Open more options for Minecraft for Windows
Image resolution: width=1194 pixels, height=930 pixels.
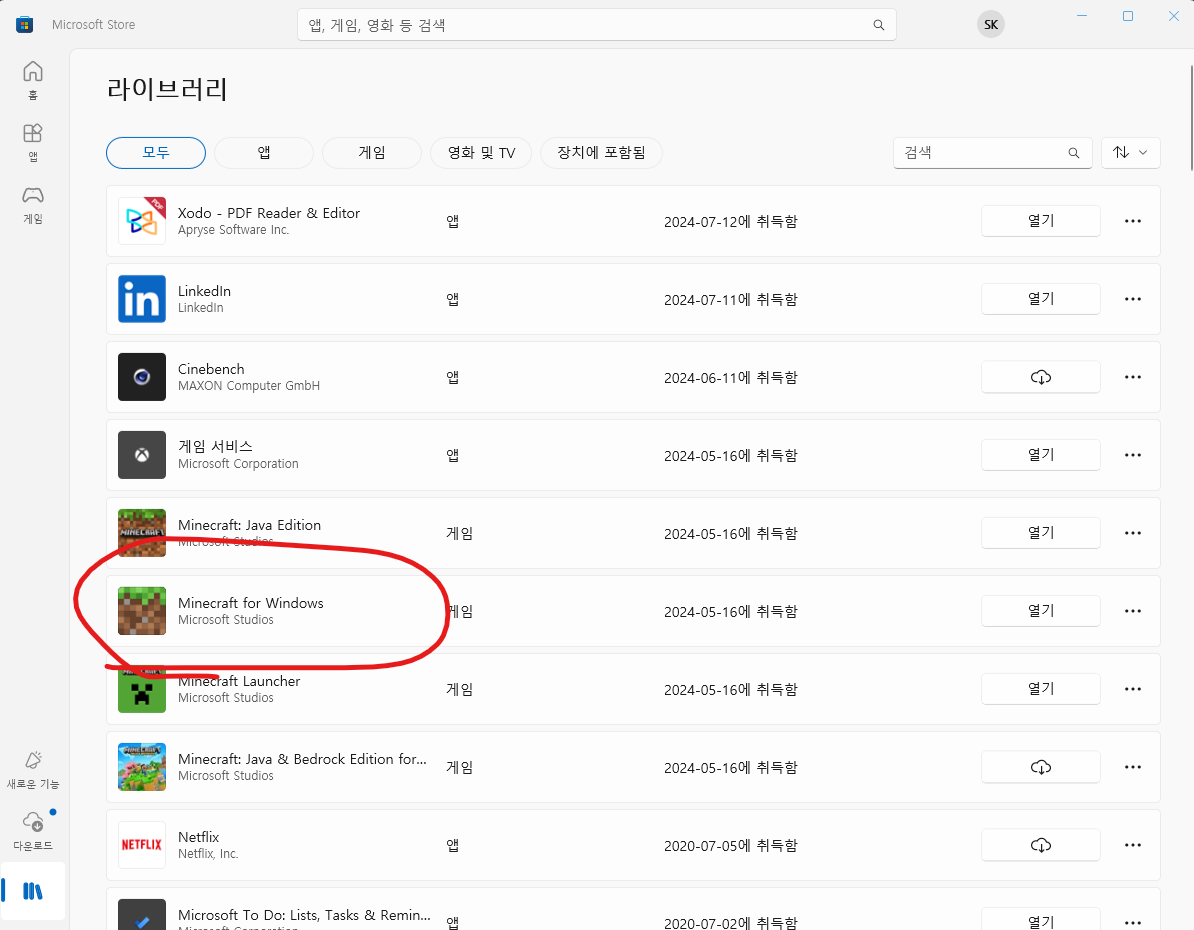point(1132,611)
